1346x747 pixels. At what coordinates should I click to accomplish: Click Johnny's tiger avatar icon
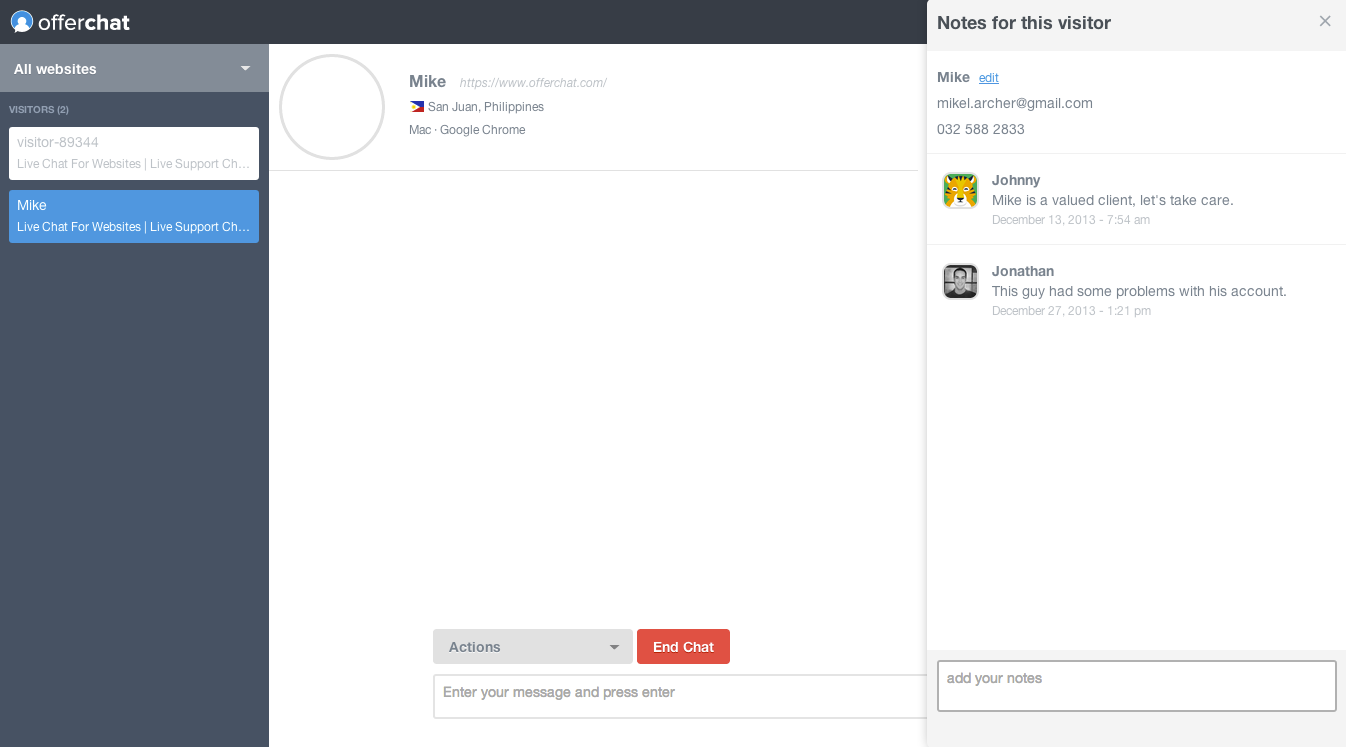click(960, 190)
